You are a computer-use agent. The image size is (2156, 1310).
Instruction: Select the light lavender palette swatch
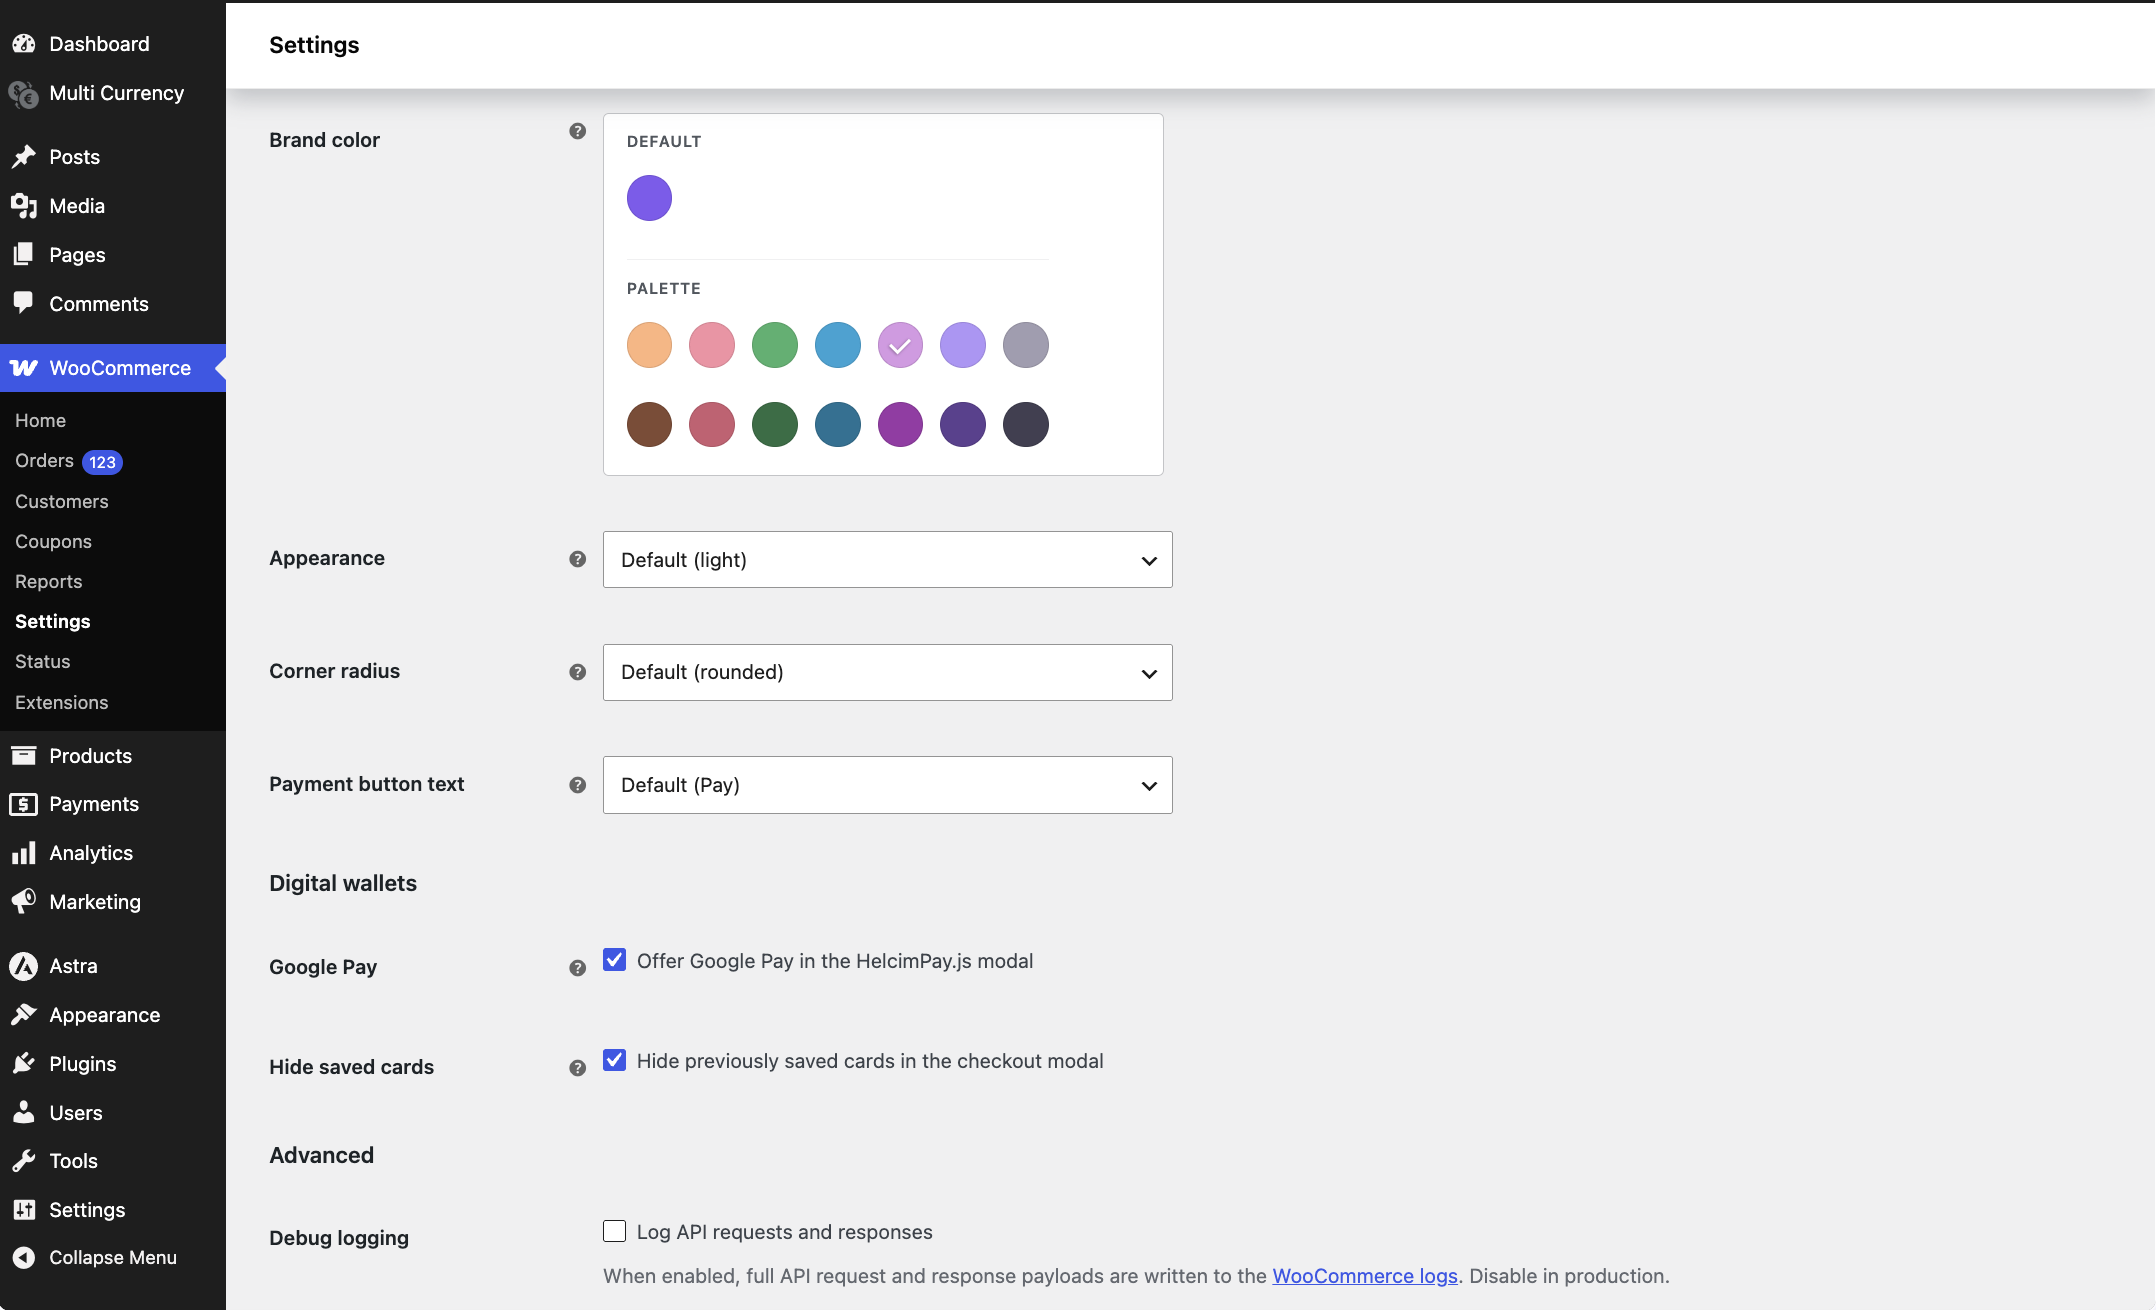(963, 345)
